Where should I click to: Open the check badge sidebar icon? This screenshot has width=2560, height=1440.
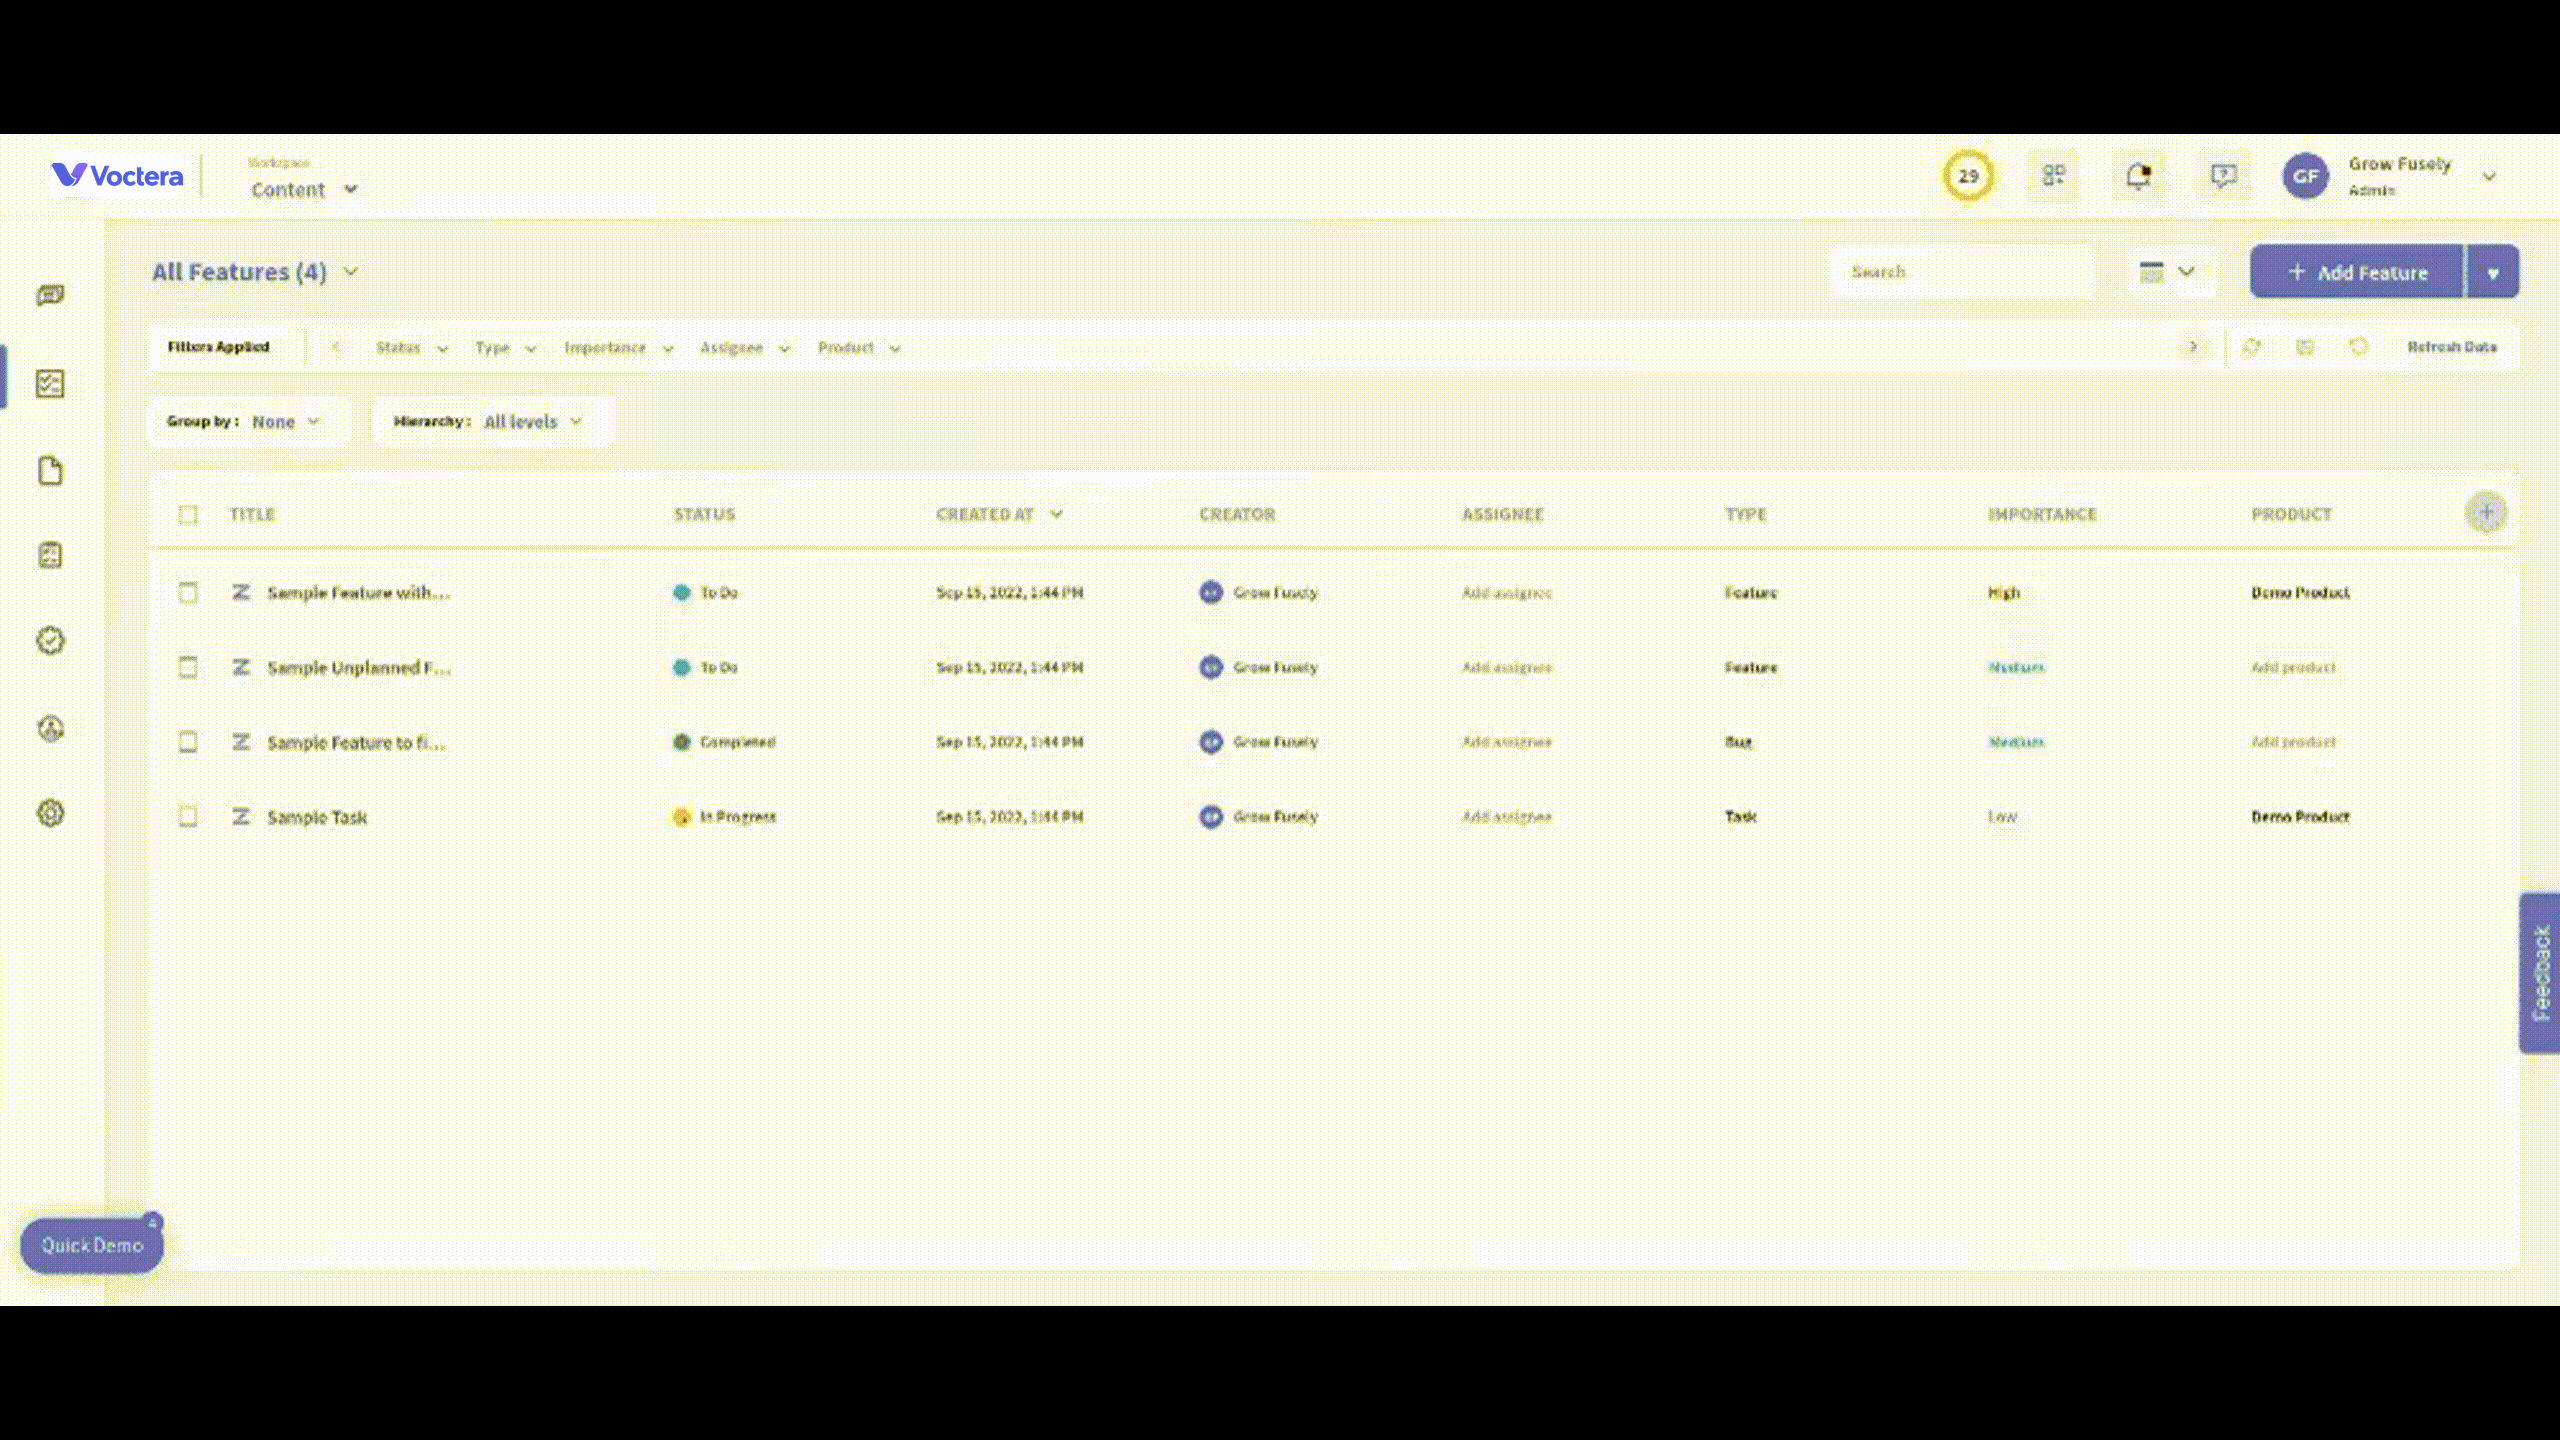point(50,641)
